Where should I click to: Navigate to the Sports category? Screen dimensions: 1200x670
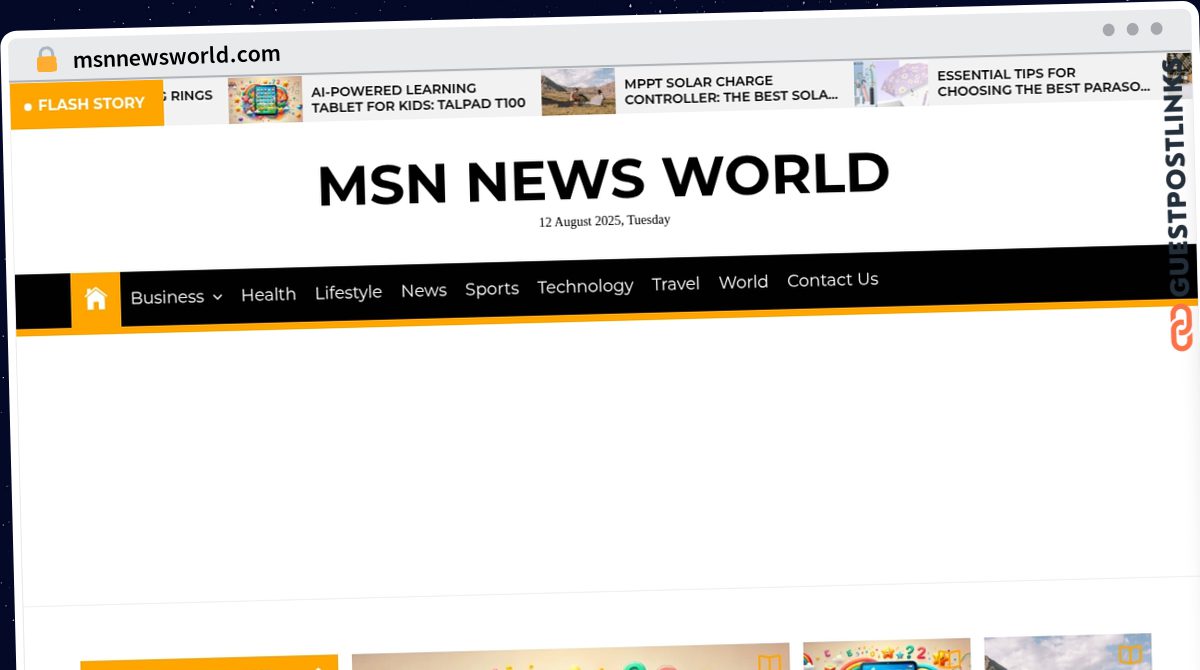coord(491,289)
